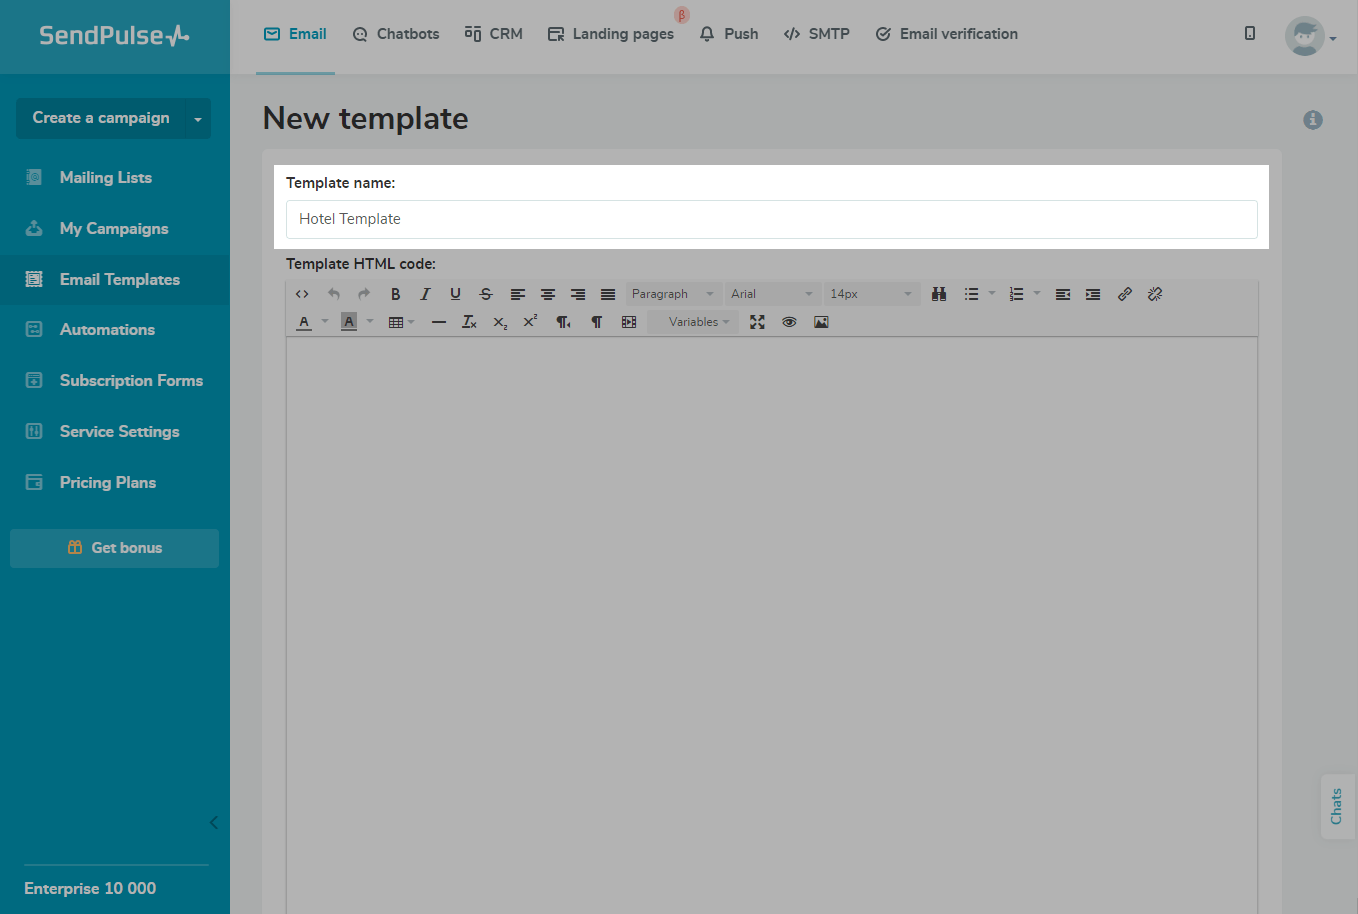Click the insert link icon
The width and height of the screenshot is (1358, 914).
coord(1125,294)
